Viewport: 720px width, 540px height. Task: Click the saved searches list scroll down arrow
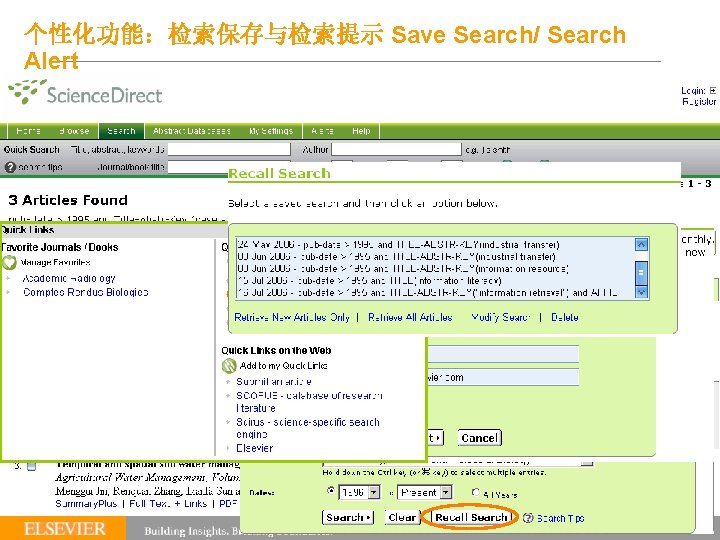click(641, 292)
